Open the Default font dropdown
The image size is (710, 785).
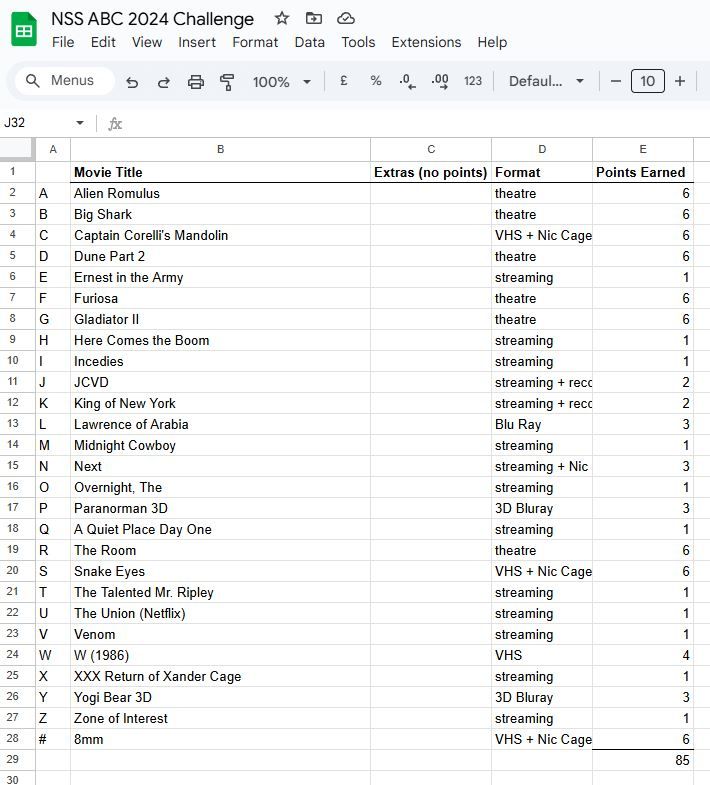(x=546, y=81)
